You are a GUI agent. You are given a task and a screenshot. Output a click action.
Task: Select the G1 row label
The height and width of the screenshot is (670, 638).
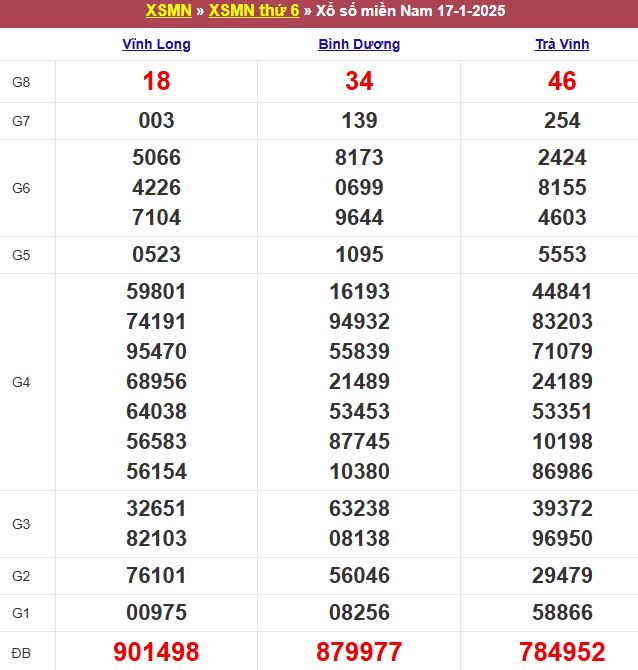pos(21,613)
